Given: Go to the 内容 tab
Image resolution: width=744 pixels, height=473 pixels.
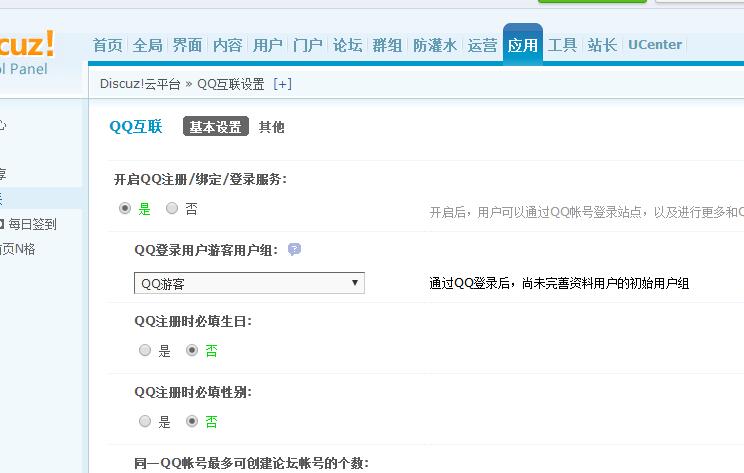Looking at the screenshot, I should pos(228,45).
